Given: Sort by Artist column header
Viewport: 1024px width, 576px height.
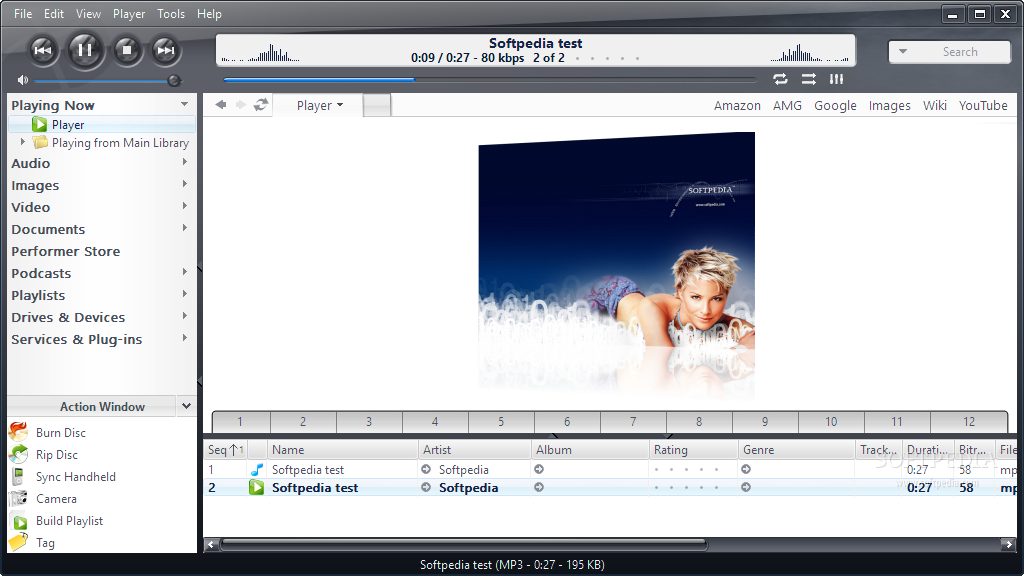Looking at the screenshot, I should coord(473,450).
